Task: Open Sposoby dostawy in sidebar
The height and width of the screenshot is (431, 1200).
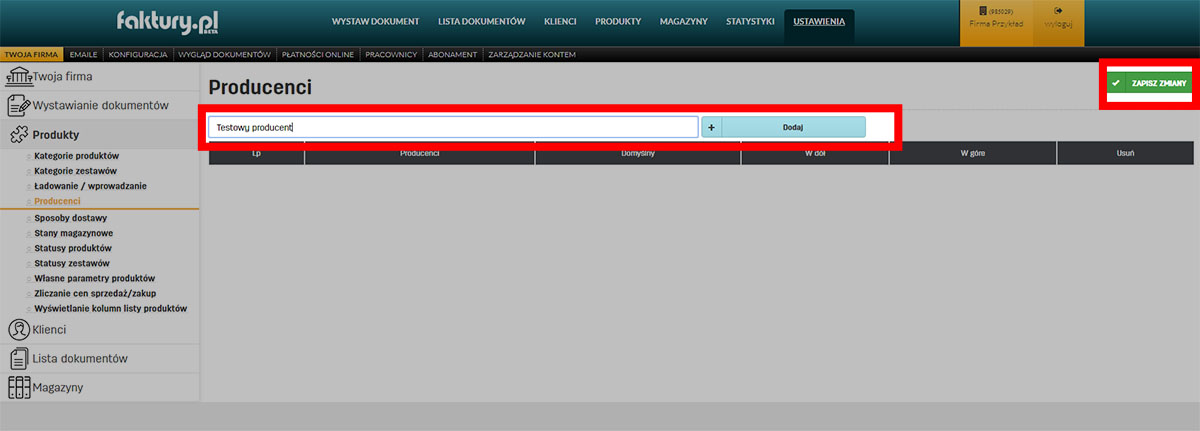Action: (71, 217)
